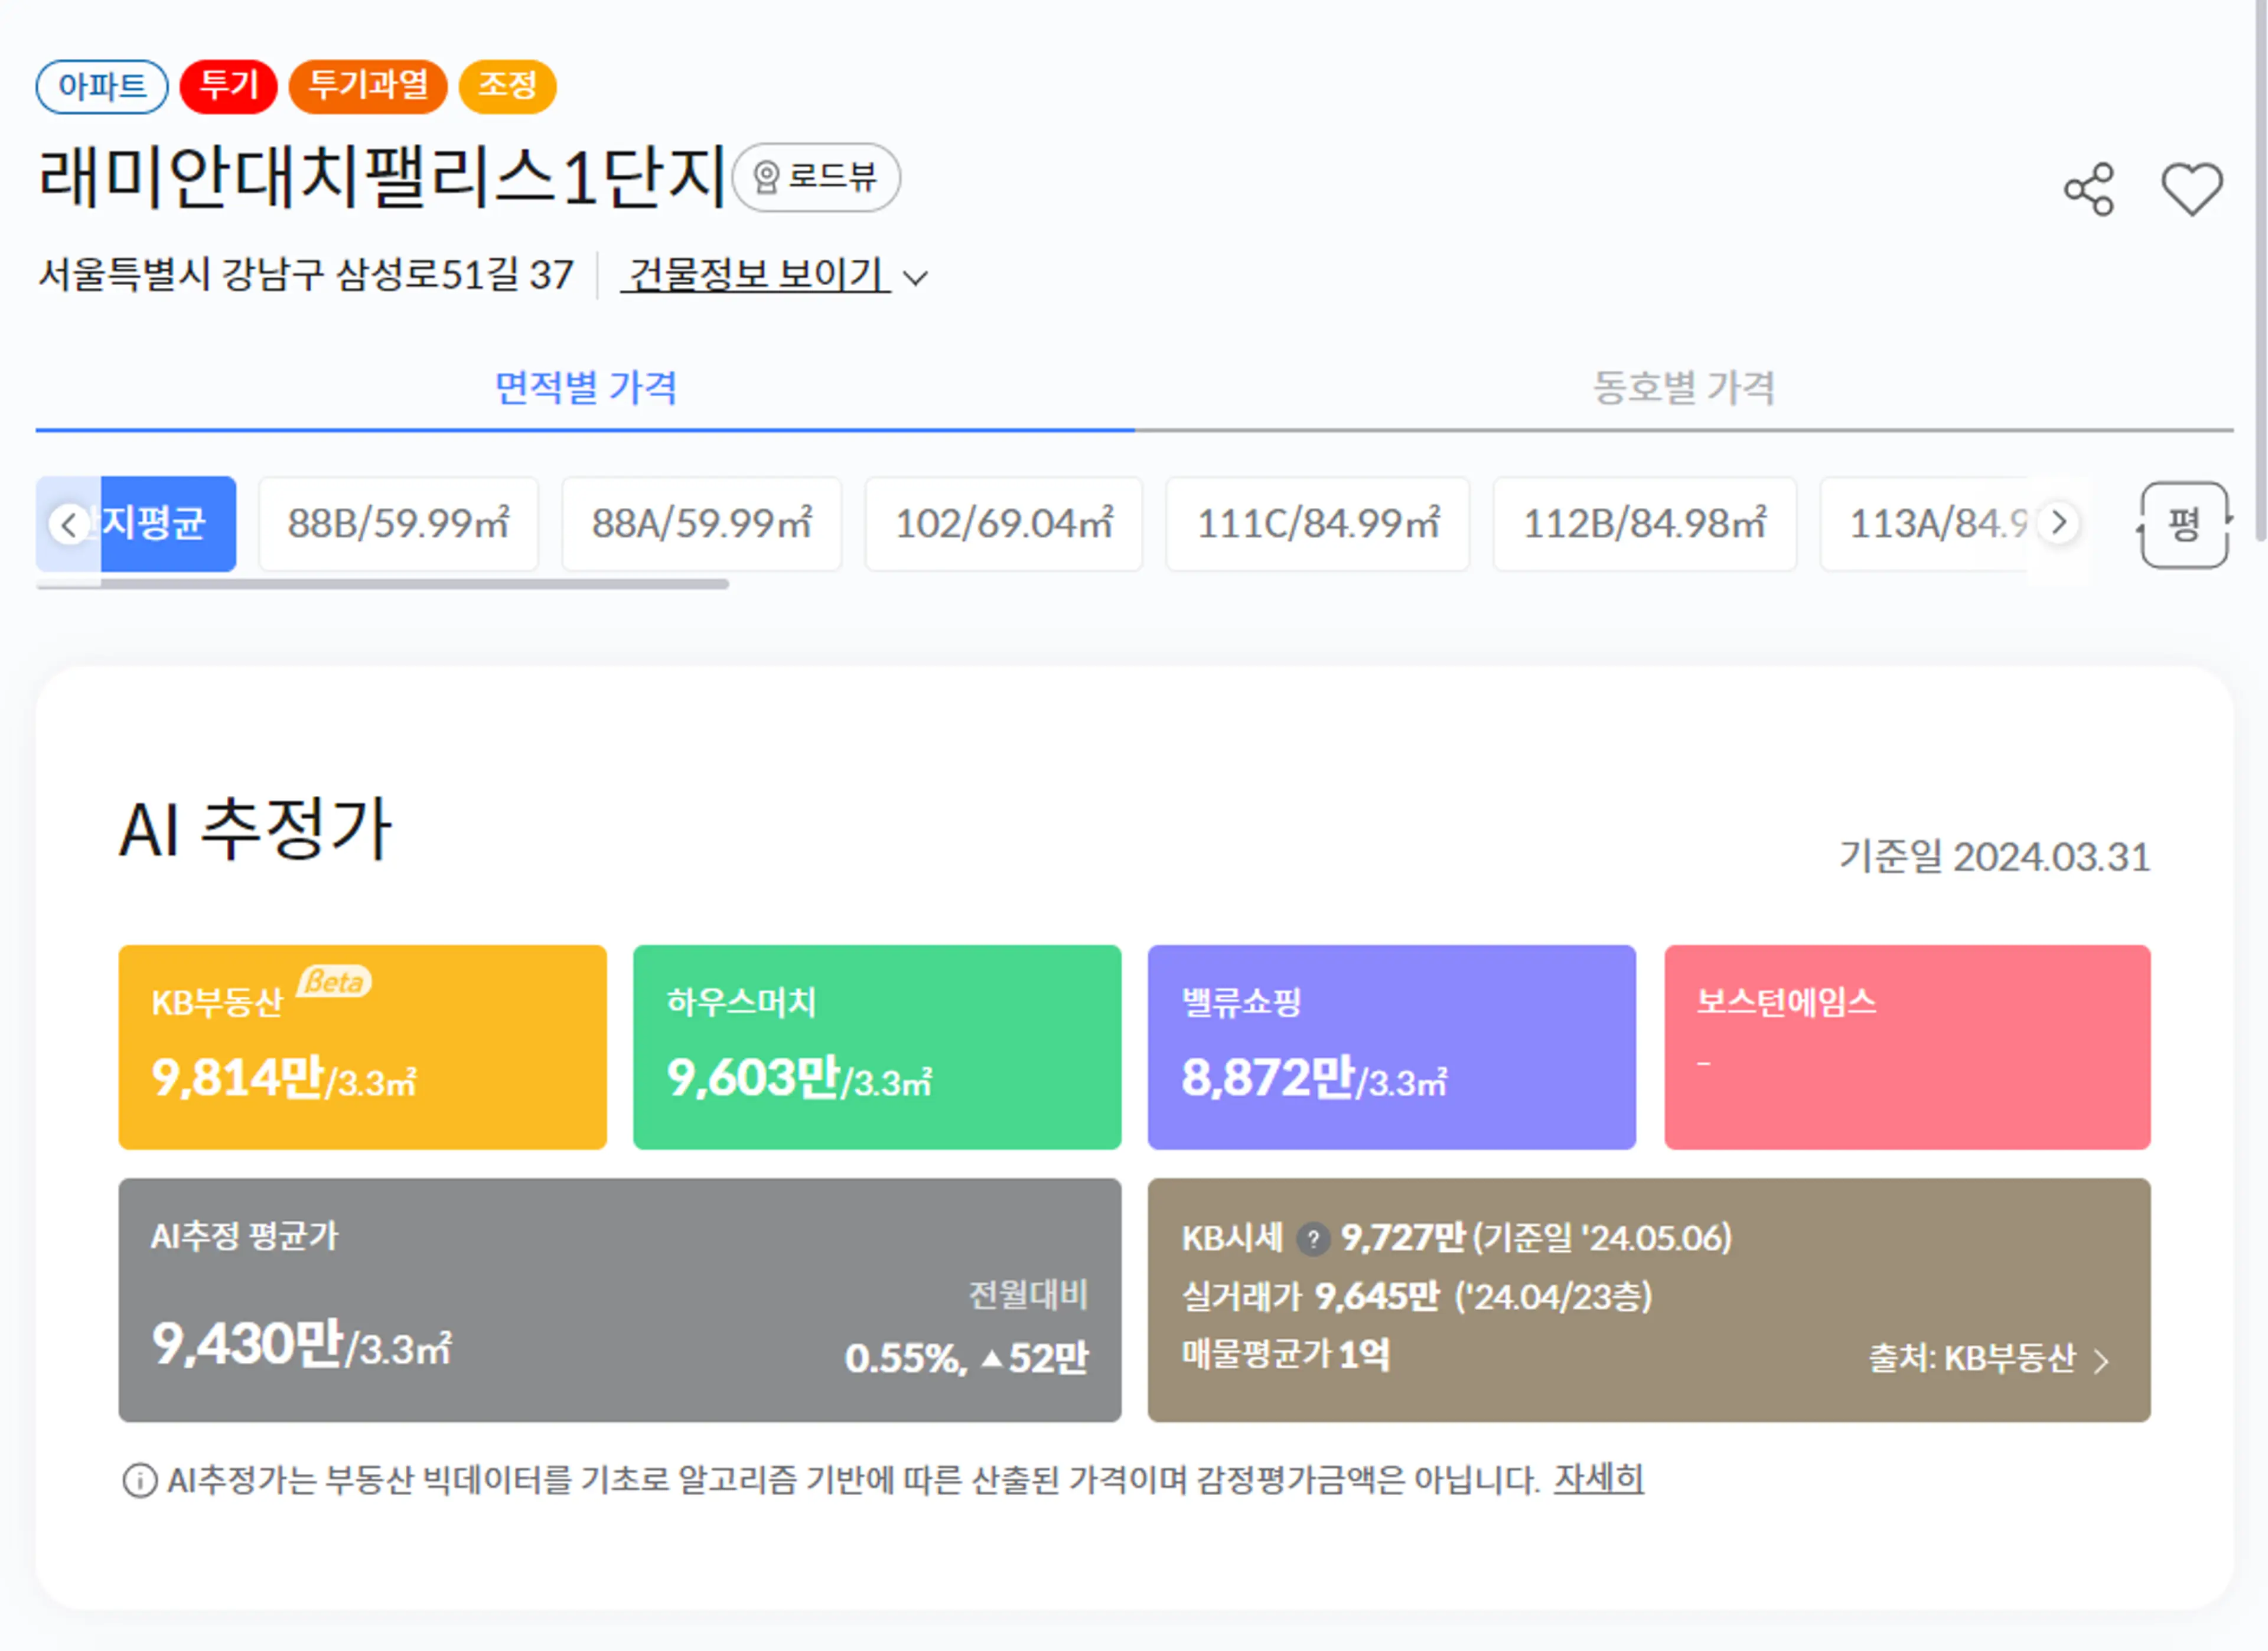Open KB부동산 estimate card
Screen dimensions: 2268x1651
(x=363, y=1047)
